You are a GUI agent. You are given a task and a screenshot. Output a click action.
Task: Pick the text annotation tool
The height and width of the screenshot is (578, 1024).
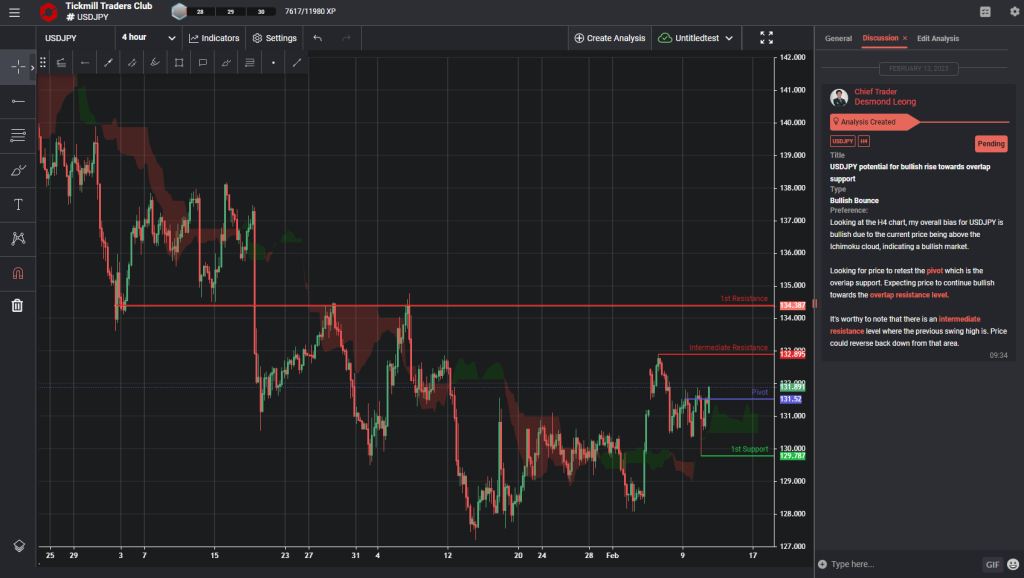click(x=16, y=203)
